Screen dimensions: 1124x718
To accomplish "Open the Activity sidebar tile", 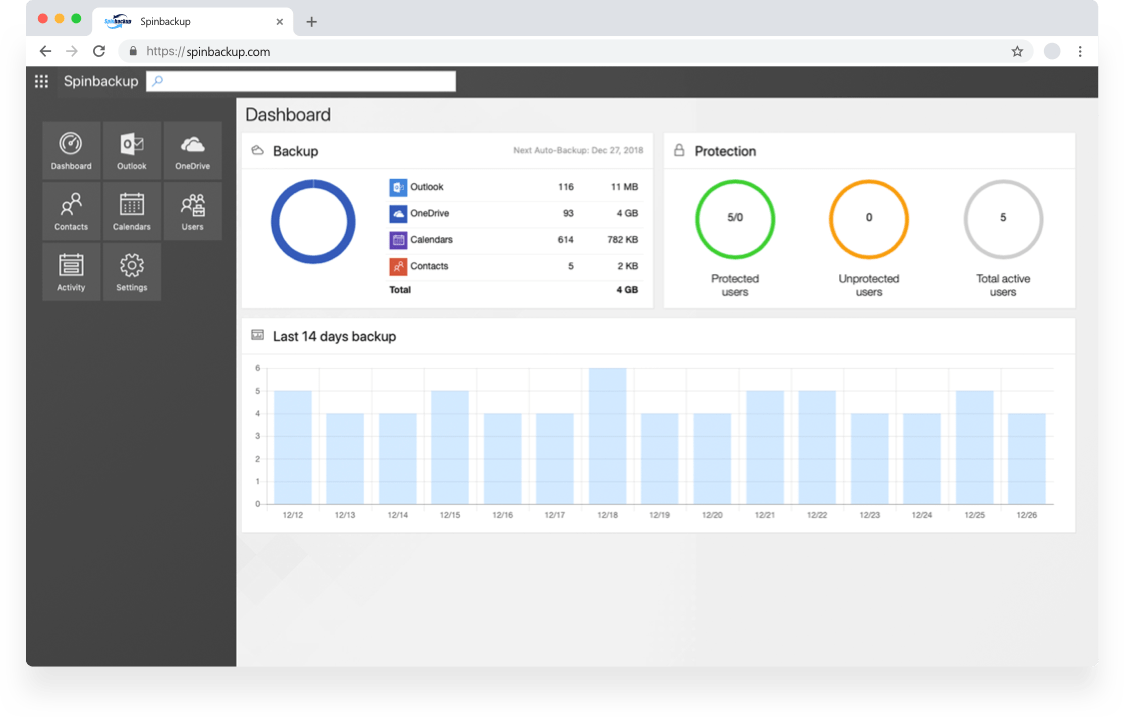I will [71, 272].
